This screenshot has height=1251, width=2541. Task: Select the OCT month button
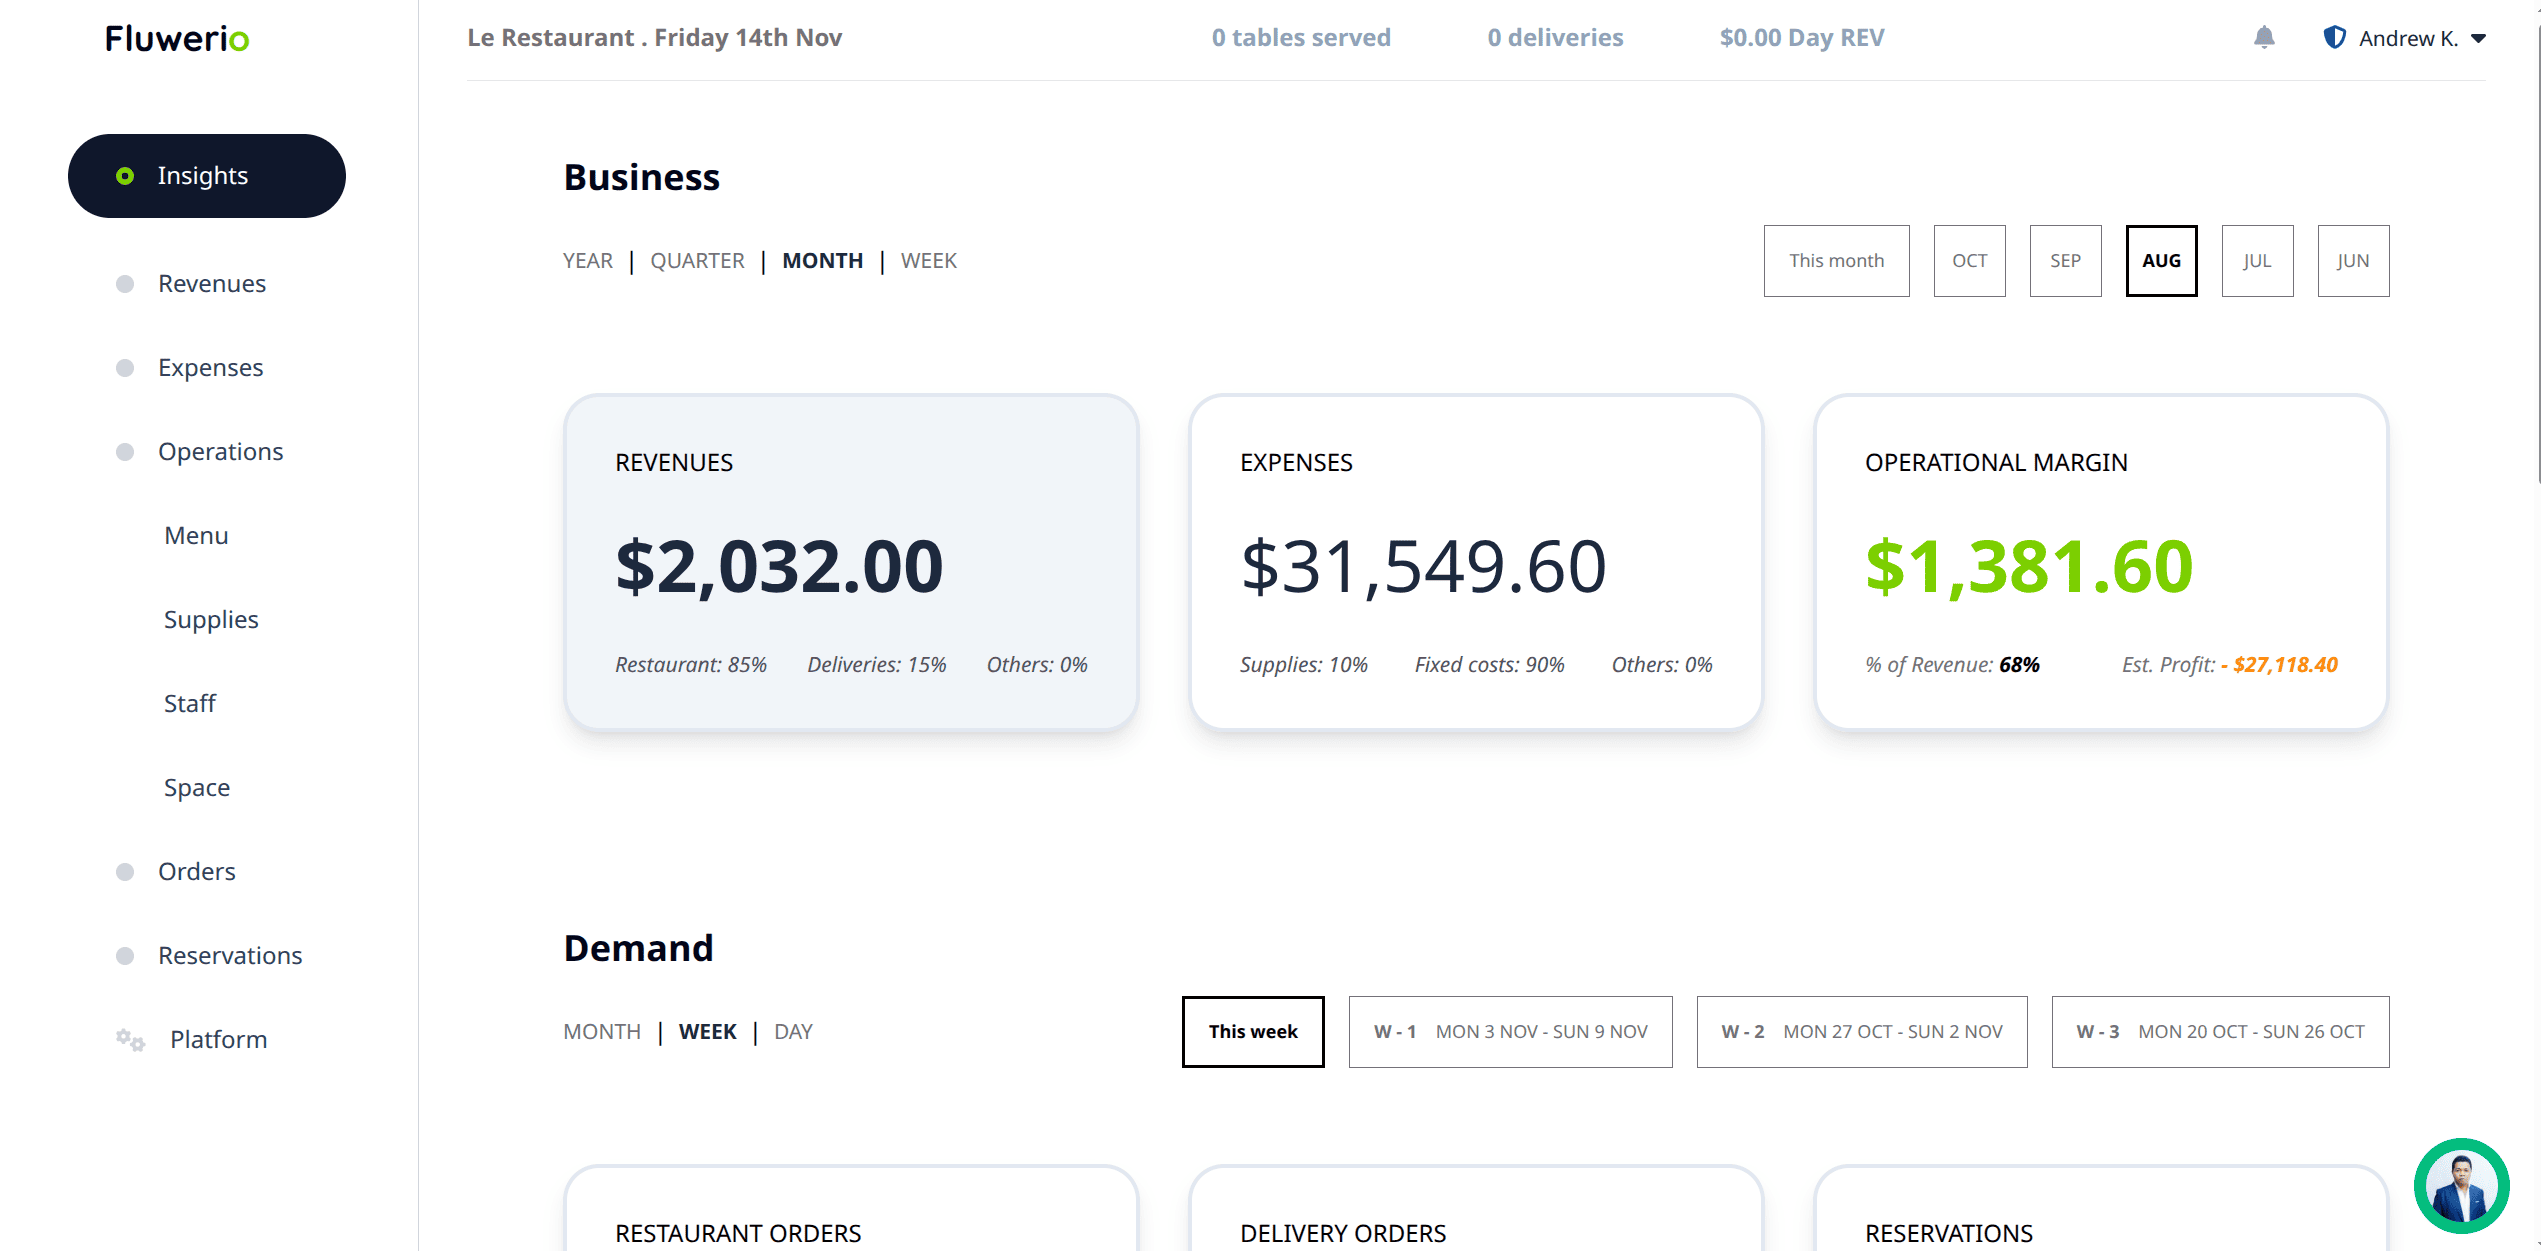[x=1969, y=261]
